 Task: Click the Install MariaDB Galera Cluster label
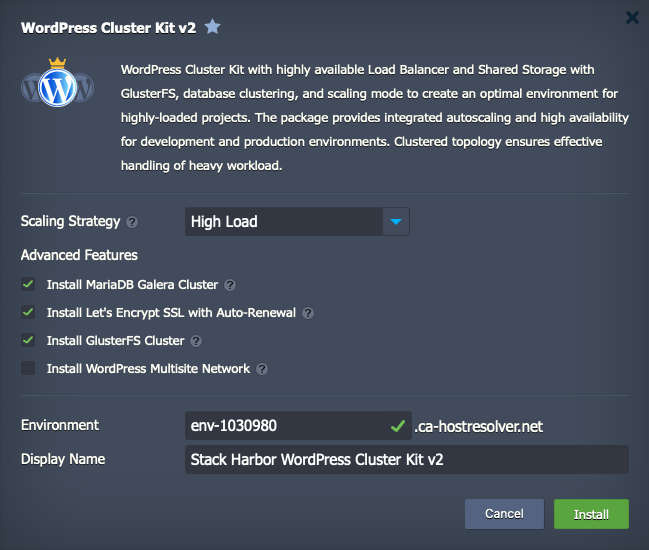(x=132, y=285)
